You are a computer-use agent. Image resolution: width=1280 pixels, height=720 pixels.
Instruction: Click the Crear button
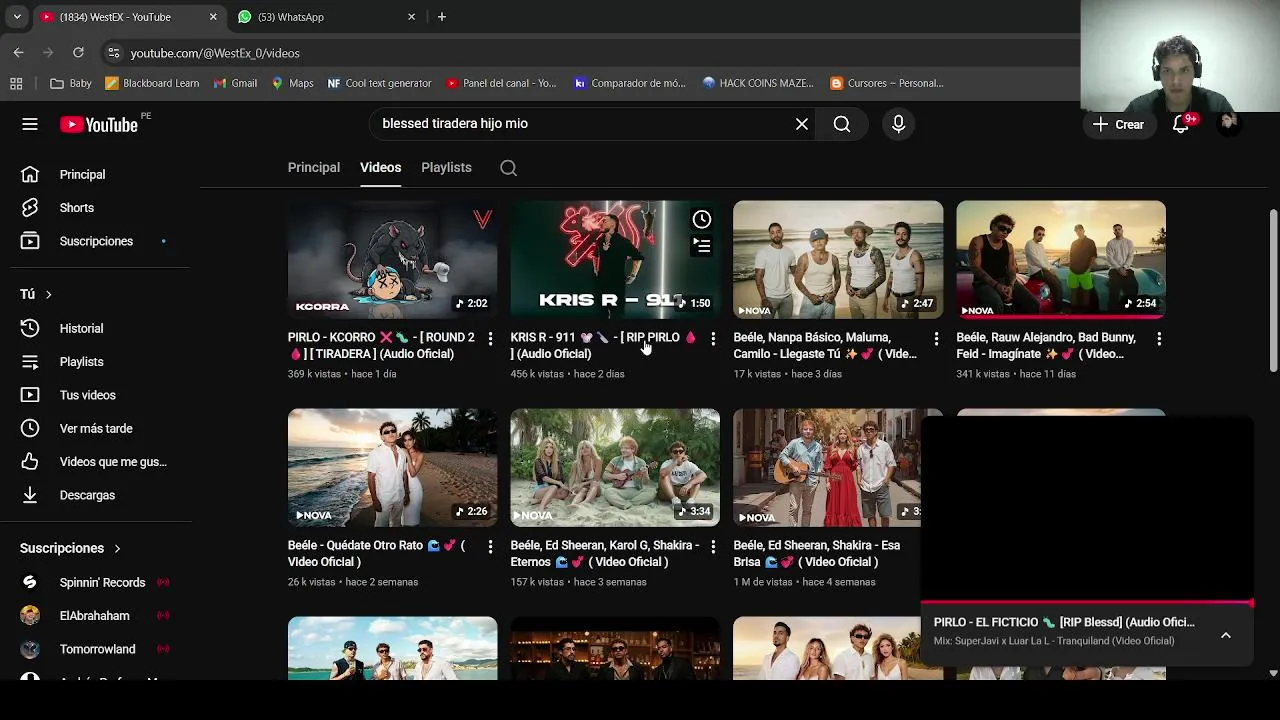click(x=1119, y=124)
